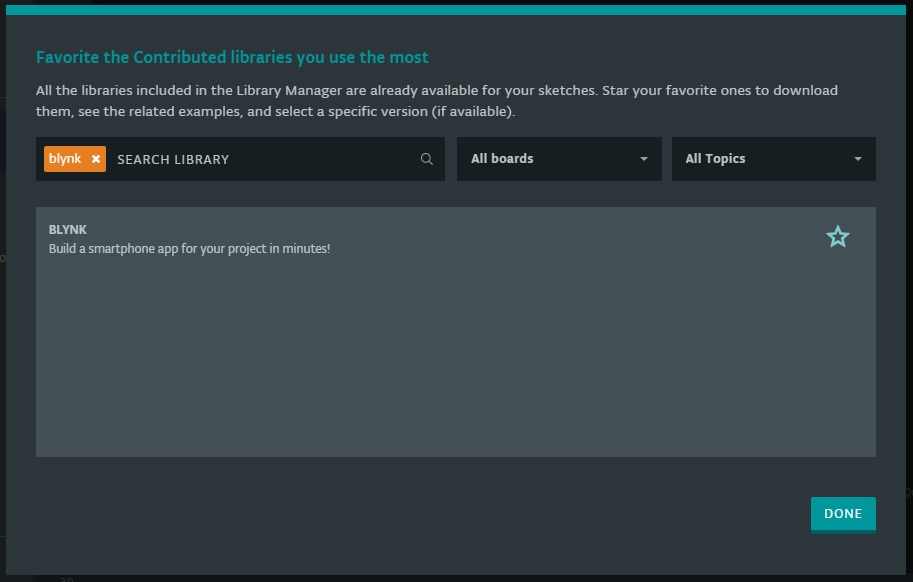Image resolution: width=913 pixels, height=582 pixels.
Task: Click the chevron arrow beside All Topics
Action: (857, 158)
